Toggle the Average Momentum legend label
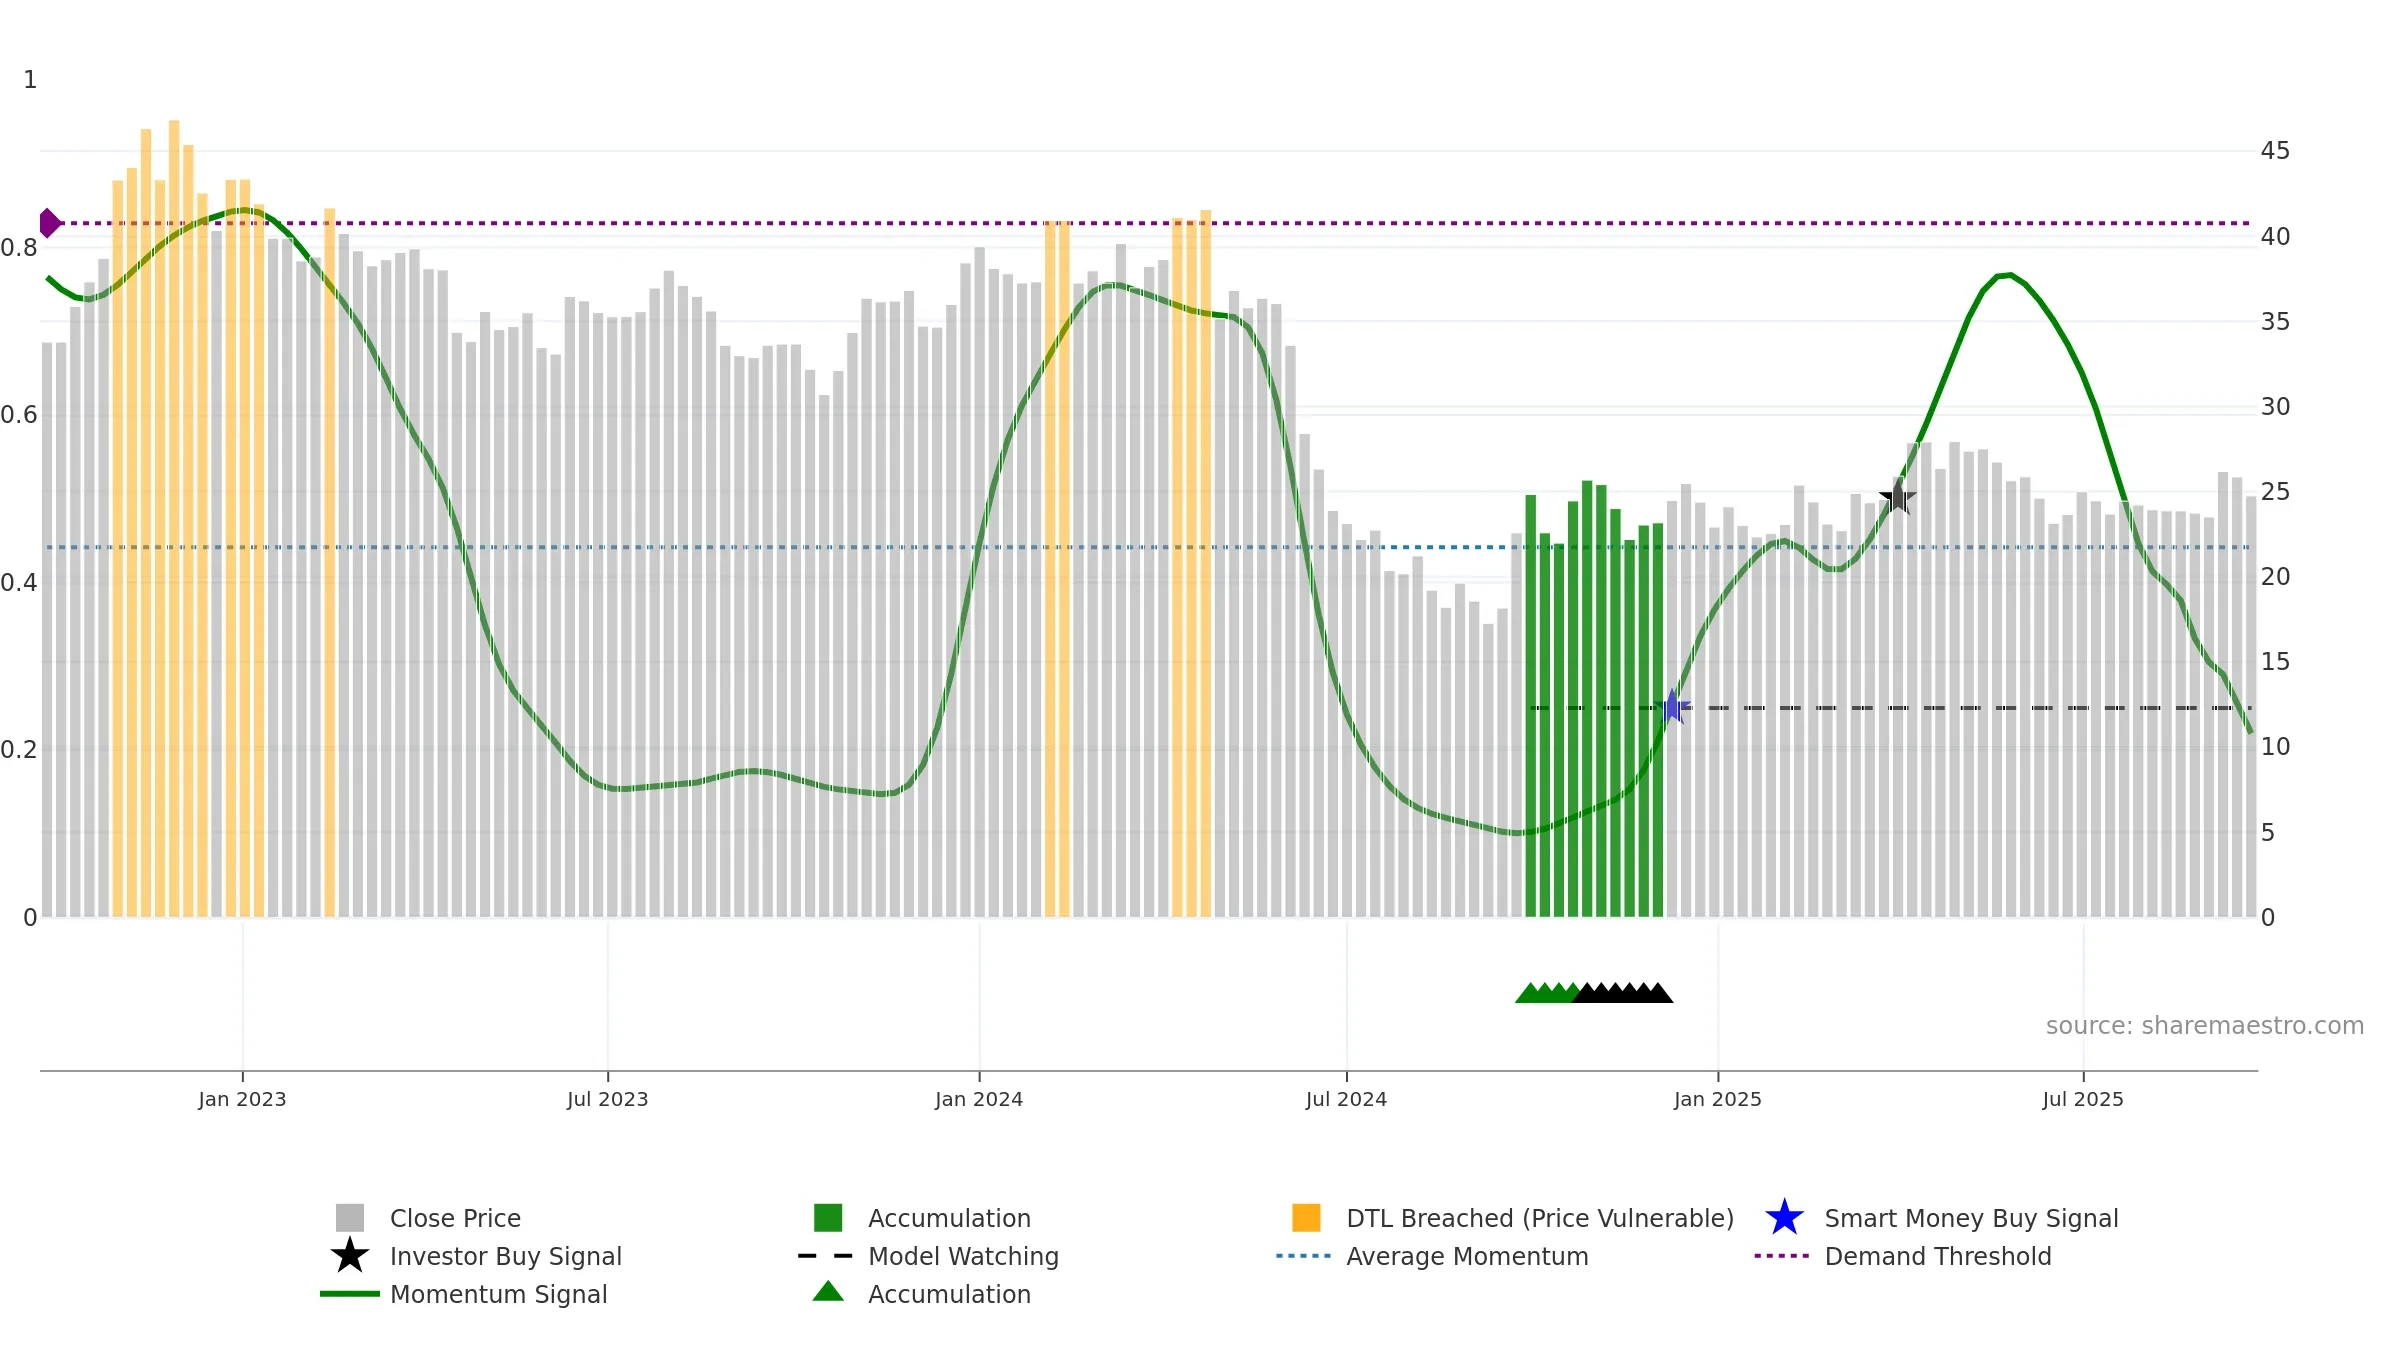The image size is (2400, 1350). [x=1467, y=1256]
